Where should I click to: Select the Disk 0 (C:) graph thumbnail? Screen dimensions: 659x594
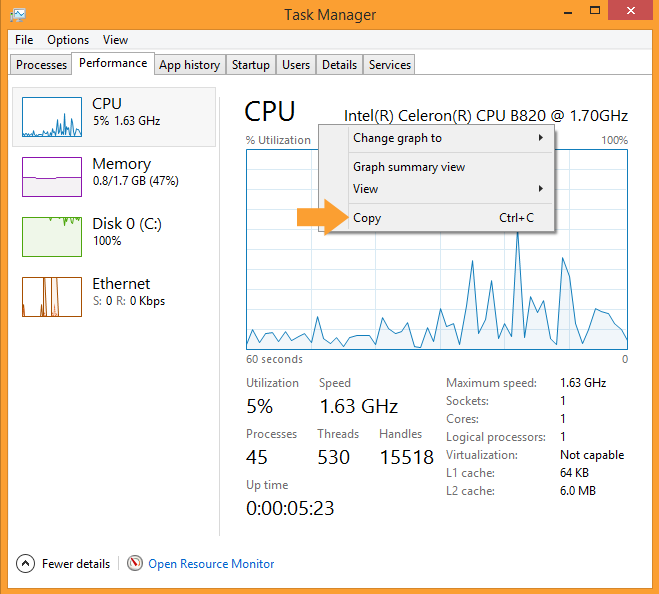pos(52,237)
